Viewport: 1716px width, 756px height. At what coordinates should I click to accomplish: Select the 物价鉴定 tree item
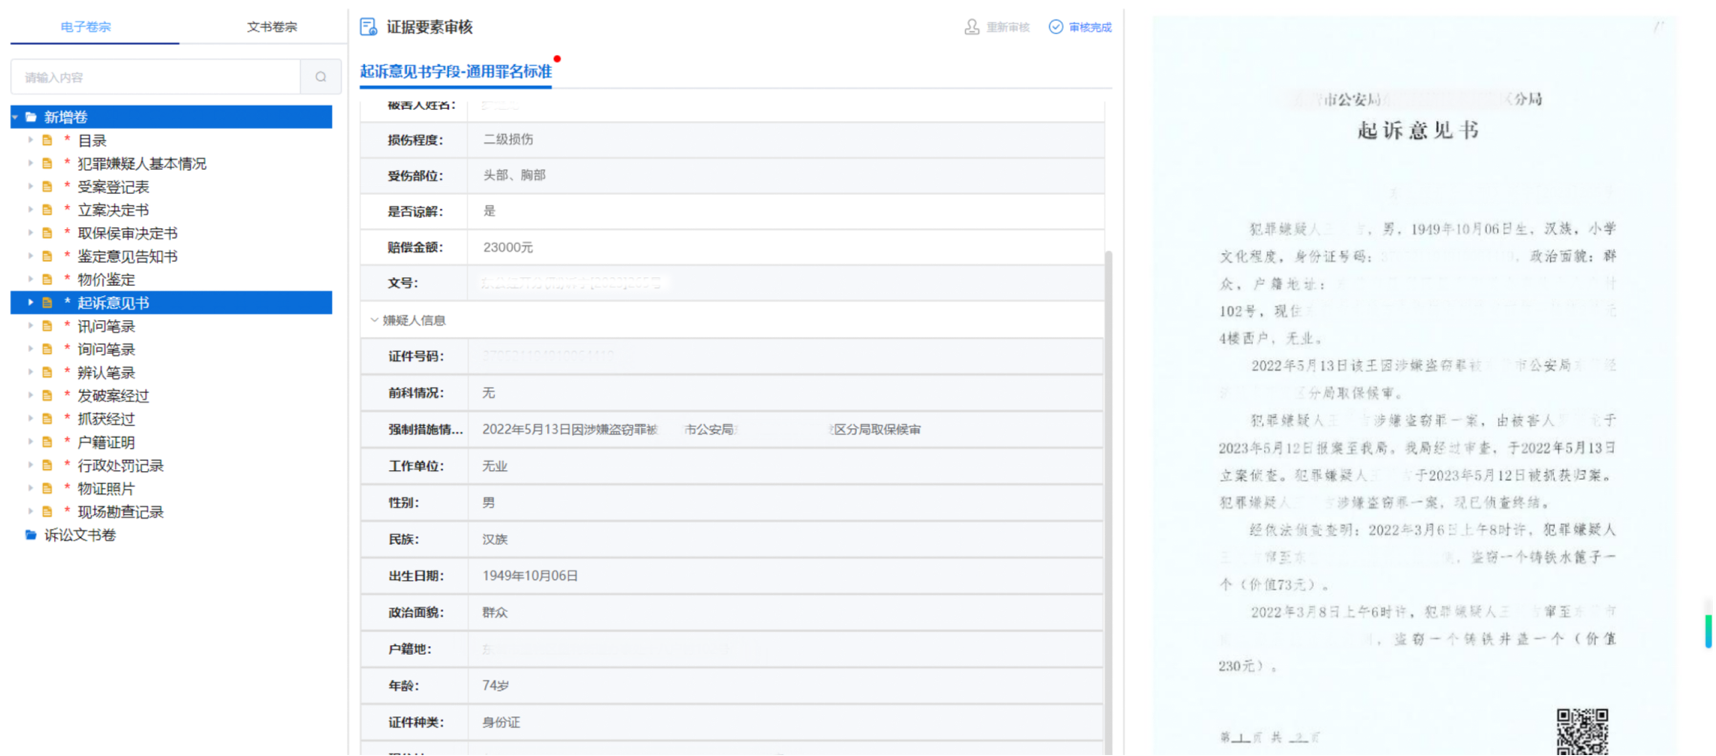pos(106,279)
